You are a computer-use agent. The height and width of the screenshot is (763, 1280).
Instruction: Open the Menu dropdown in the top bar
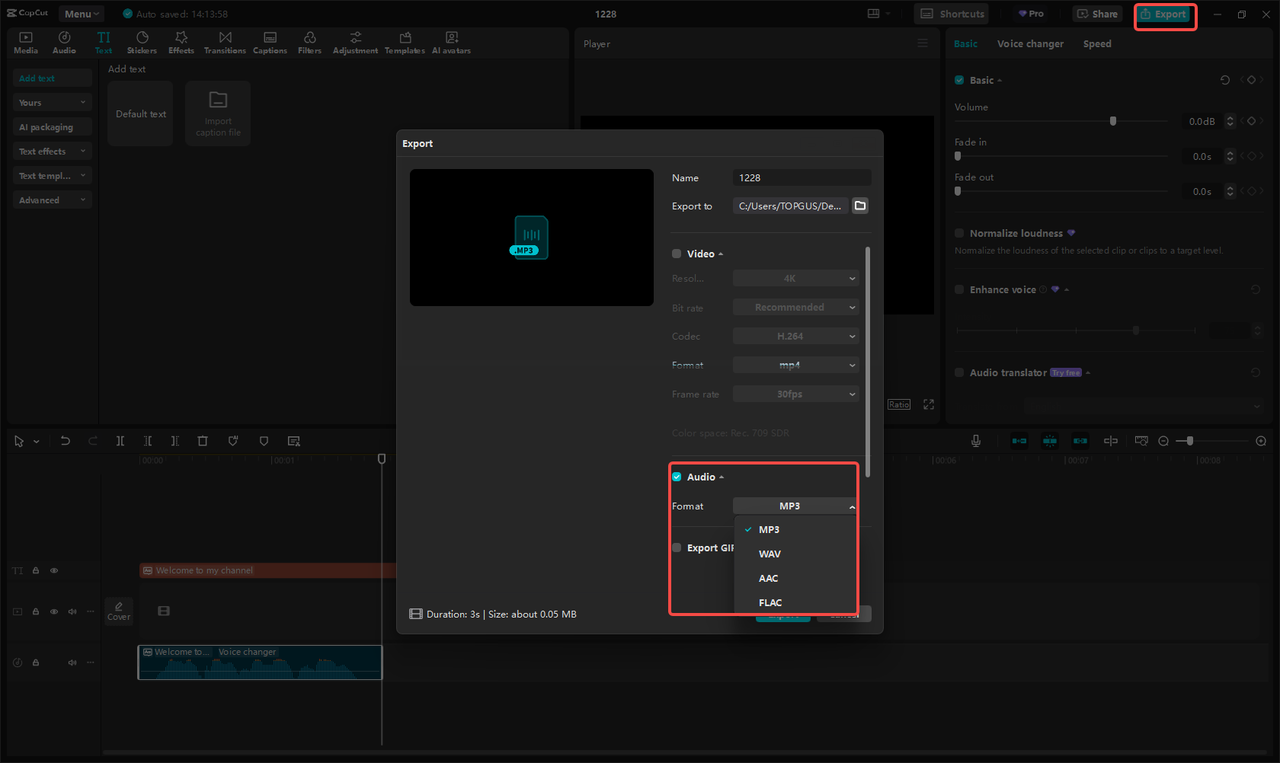80,13
